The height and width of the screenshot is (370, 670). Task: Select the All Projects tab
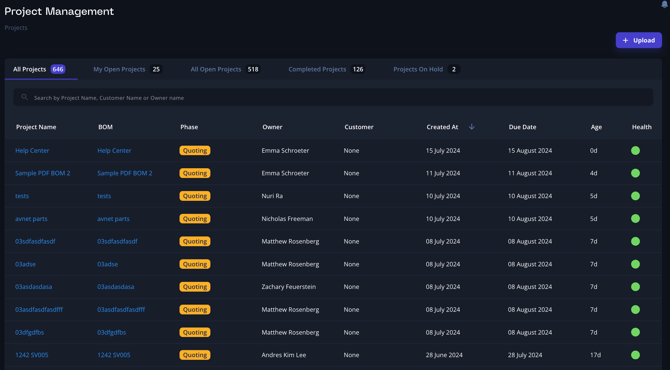point(39,69)
